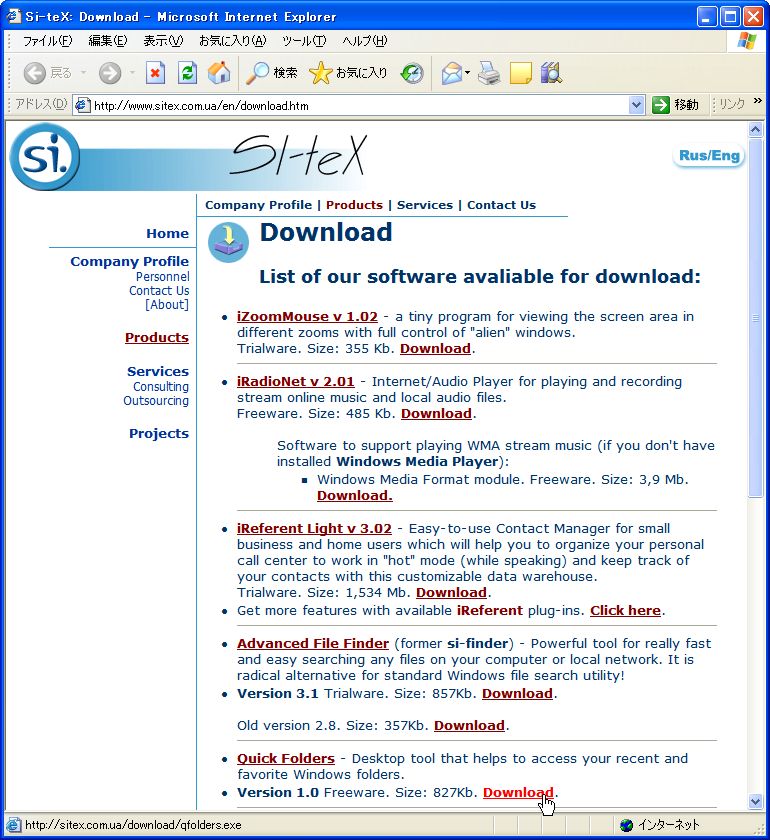Open Products in the sidebar
Viewport: 770px width, 840px height.
(x=156, y=338)
